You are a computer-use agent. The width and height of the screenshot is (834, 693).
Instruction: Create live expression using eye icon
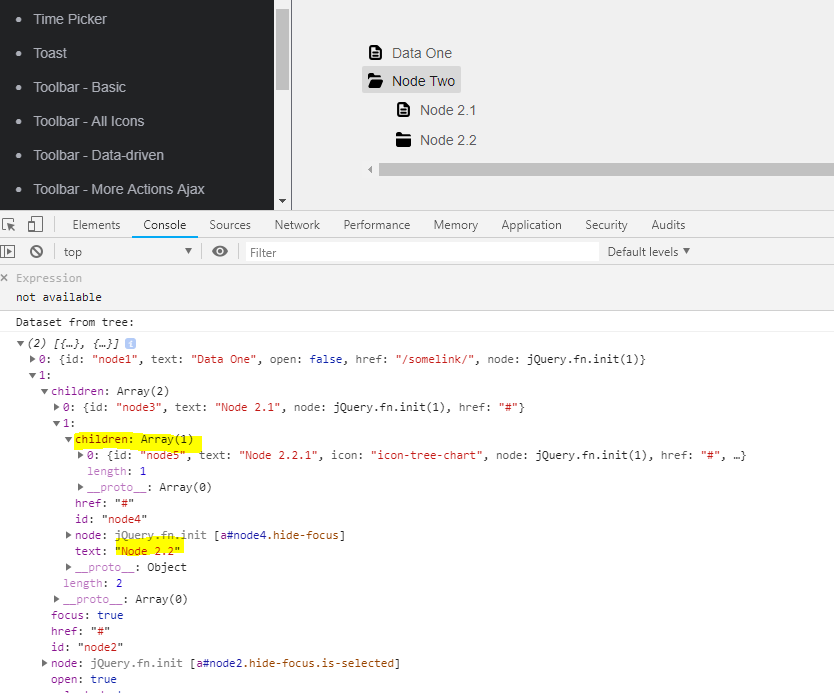click(x=220, y=252)
